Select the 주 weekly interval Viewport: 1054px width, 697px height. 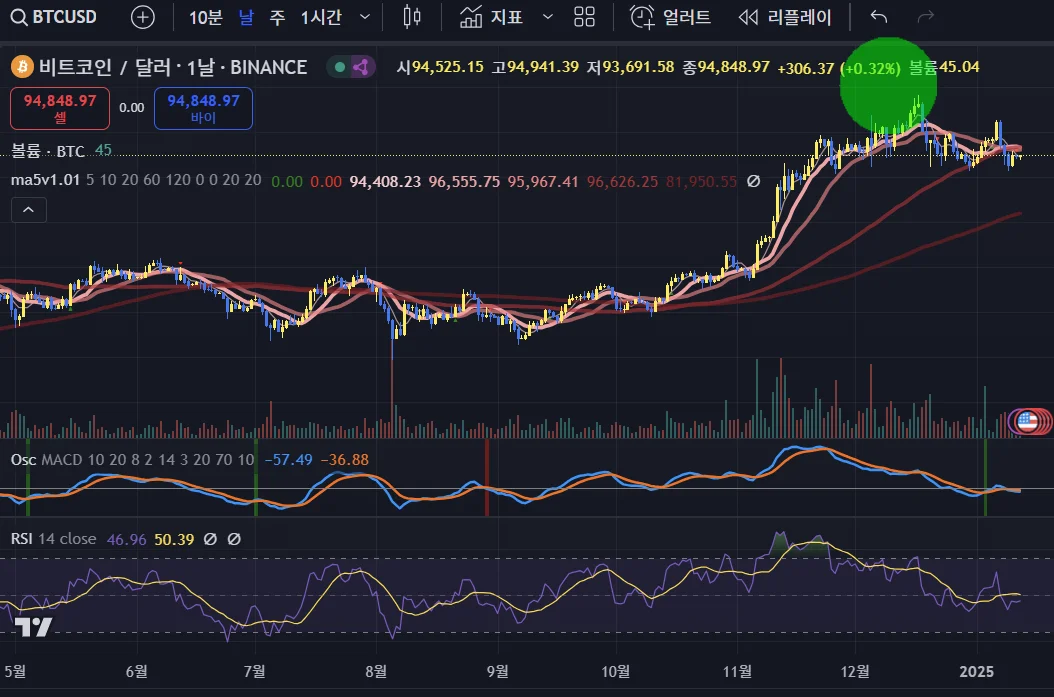(276, 17)
